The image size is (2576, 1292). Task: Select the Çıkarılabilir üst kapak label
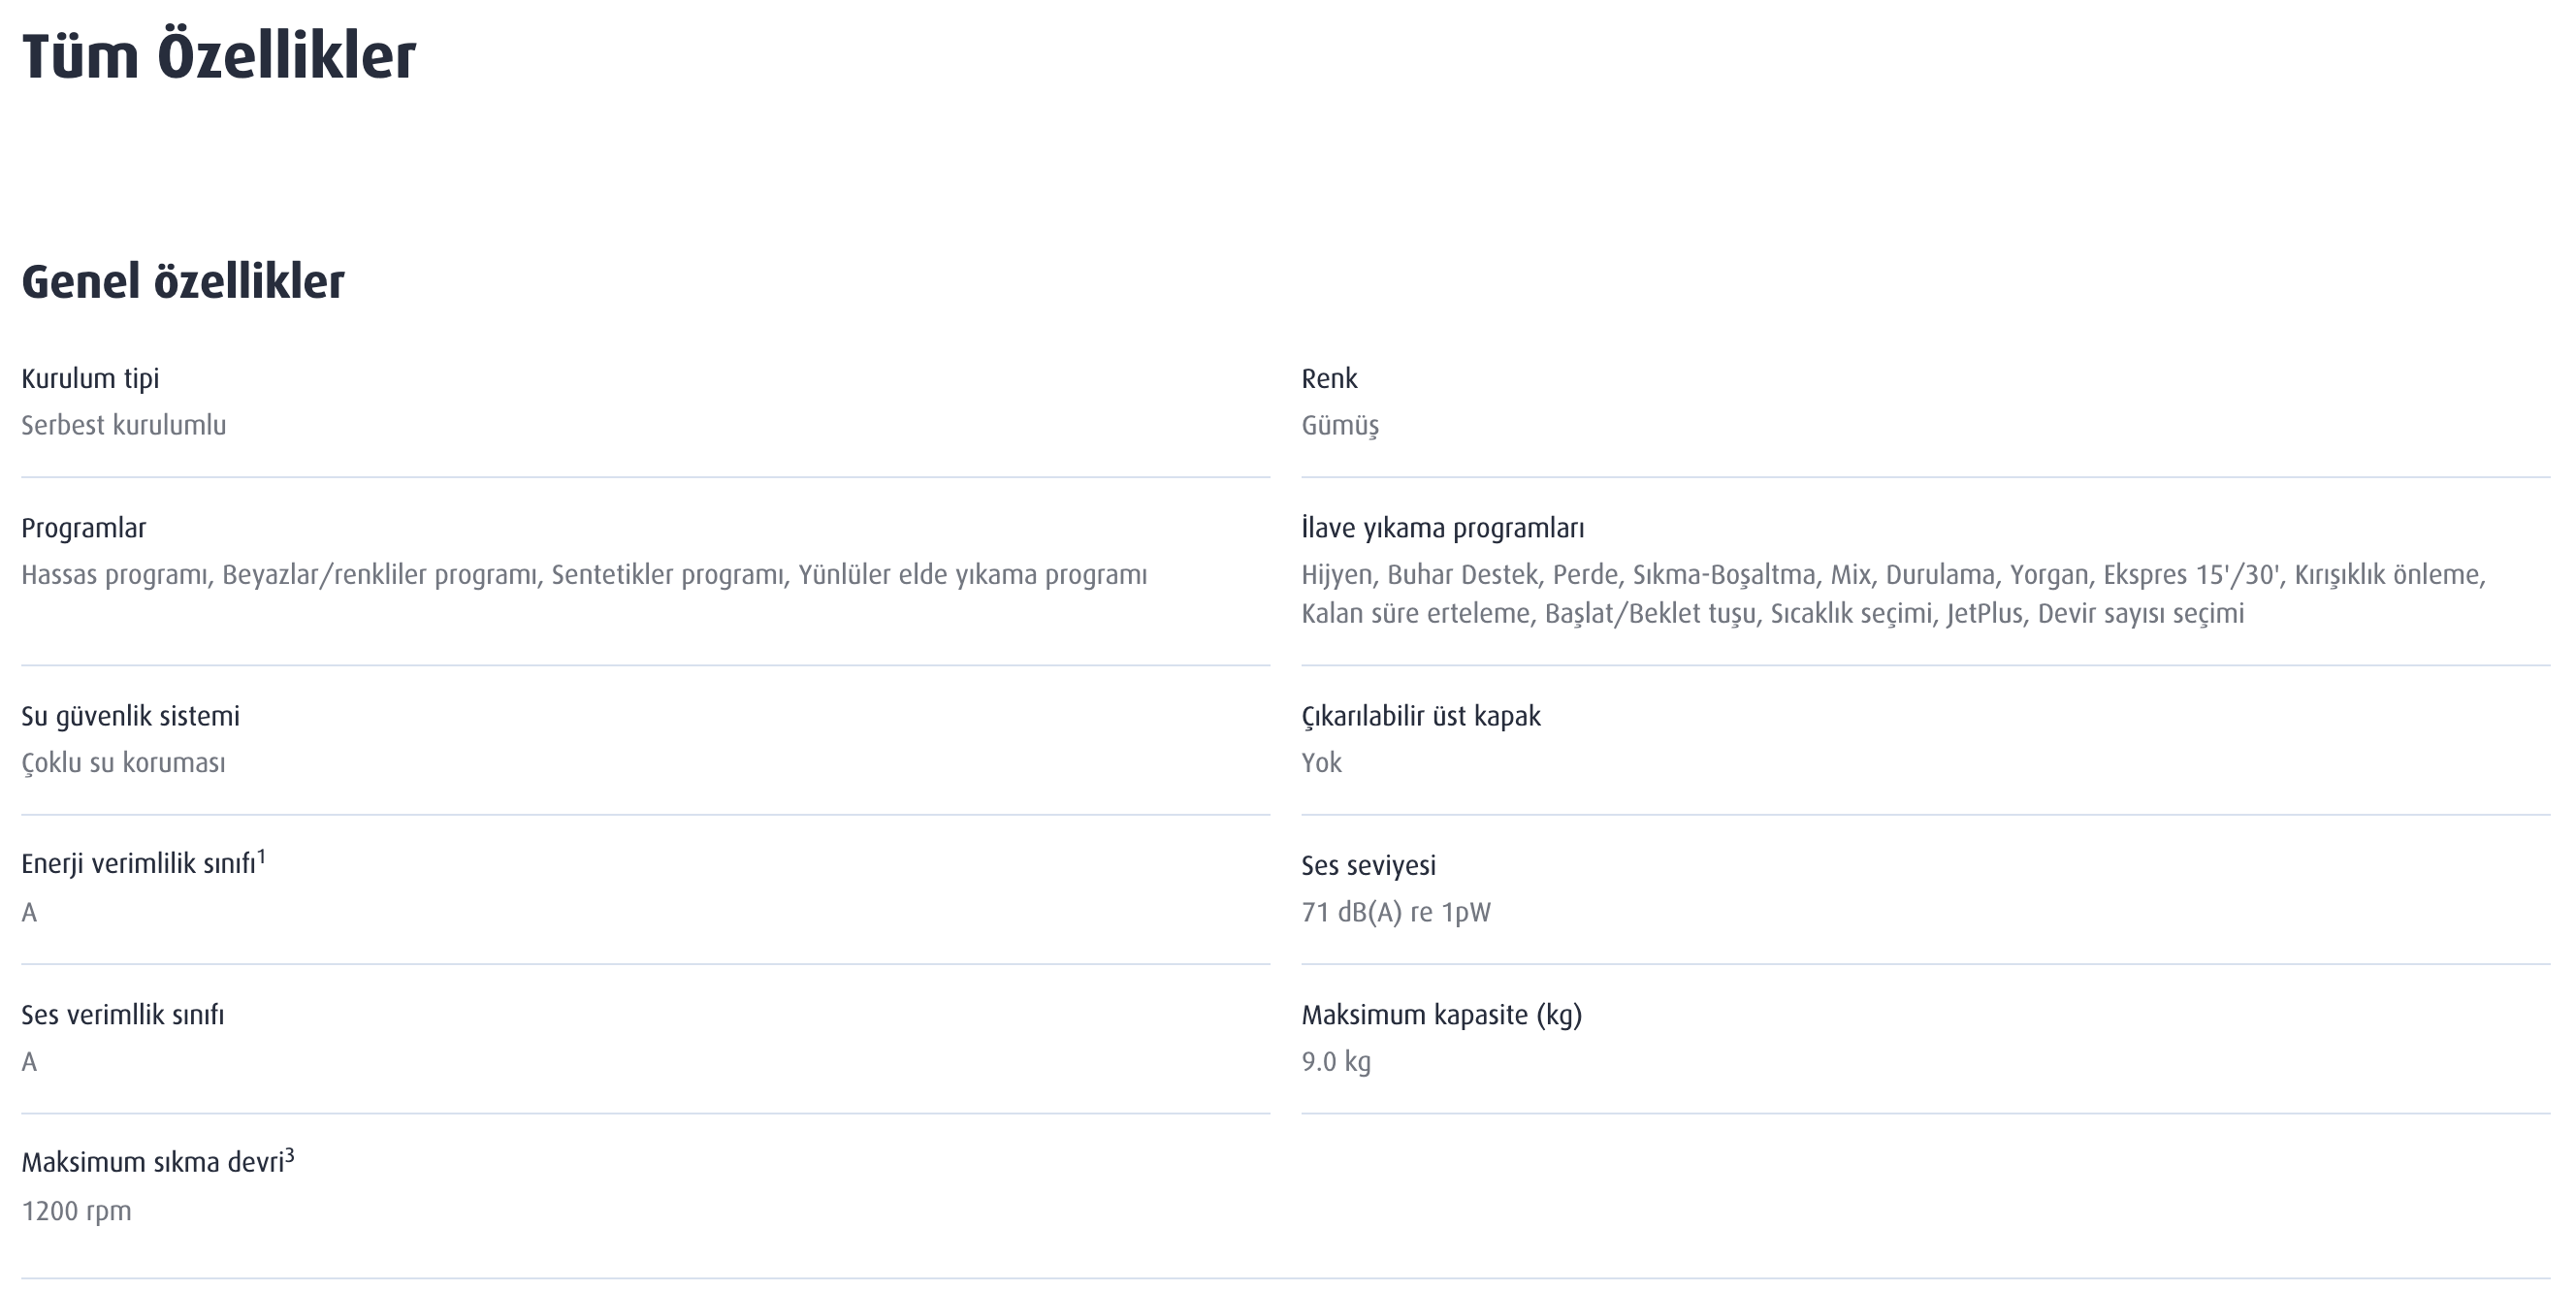pos(1420,716)
